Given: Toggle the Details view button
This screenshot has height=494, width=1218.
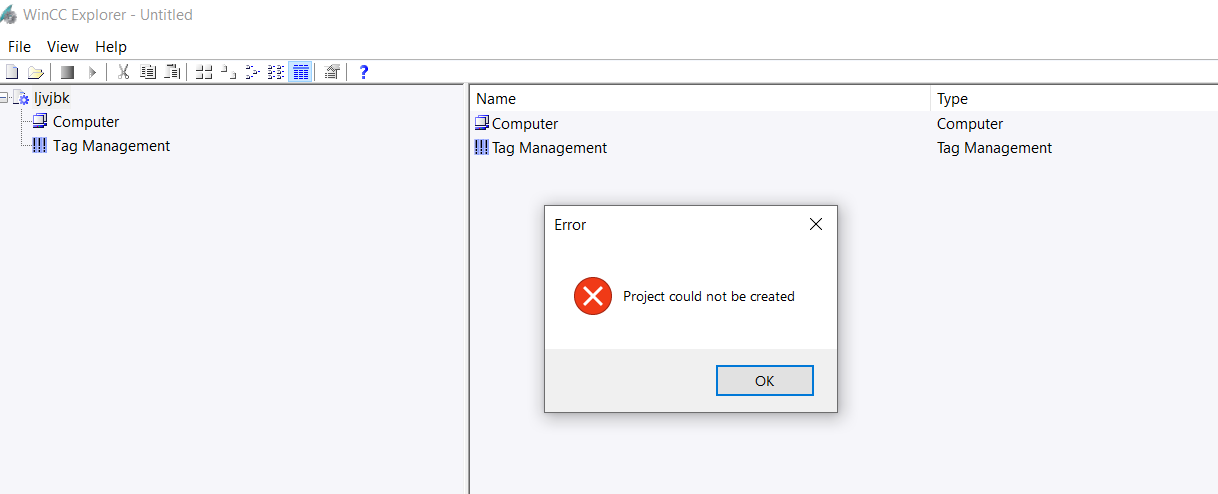Looking at the screenshot, I should coord(300,72).
